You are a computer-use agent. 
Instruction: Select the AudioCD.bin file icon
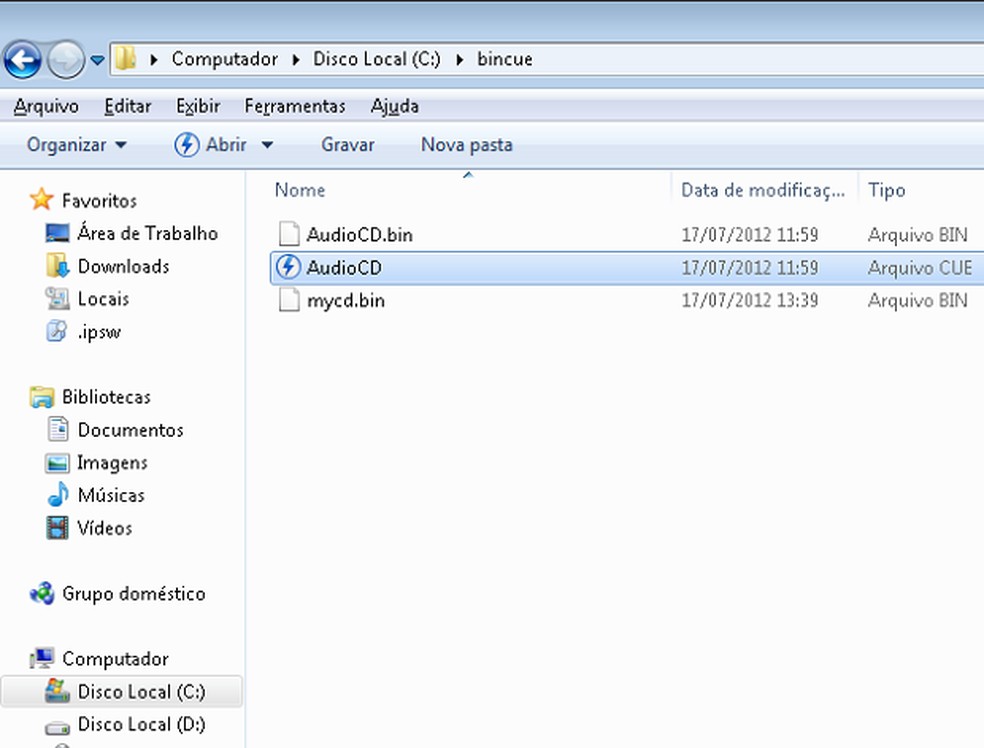click(289, 233)
